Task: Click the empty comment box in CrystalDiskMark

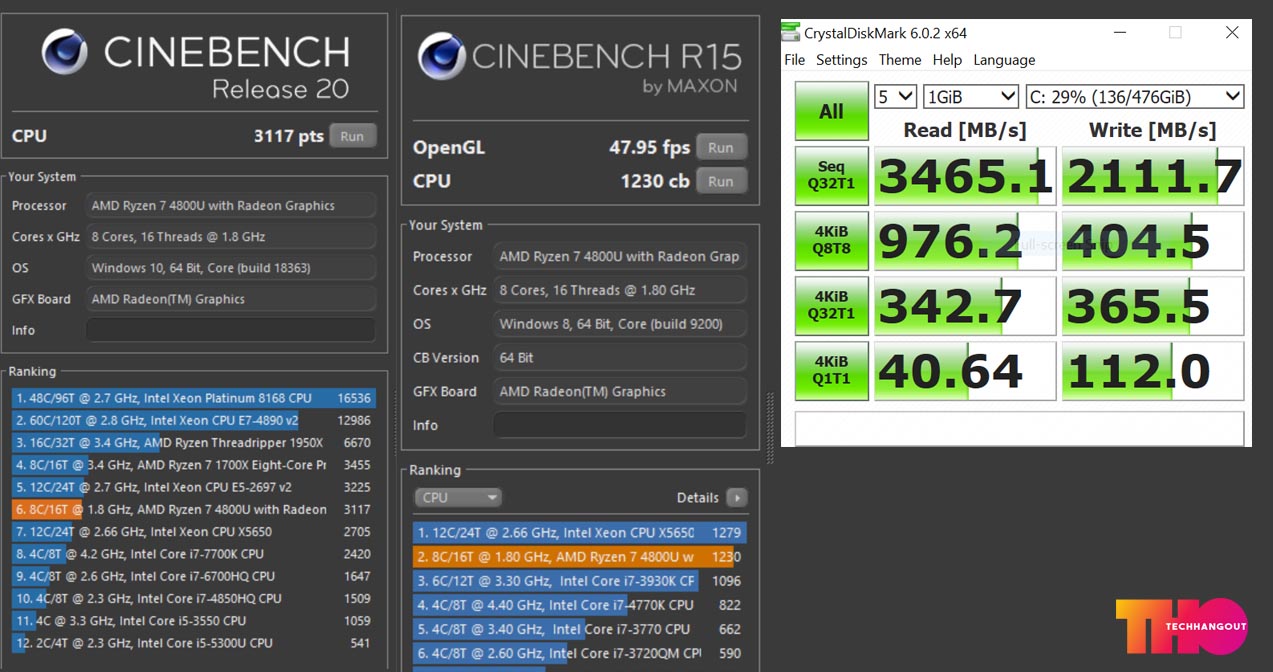Action: [1020, 427]
